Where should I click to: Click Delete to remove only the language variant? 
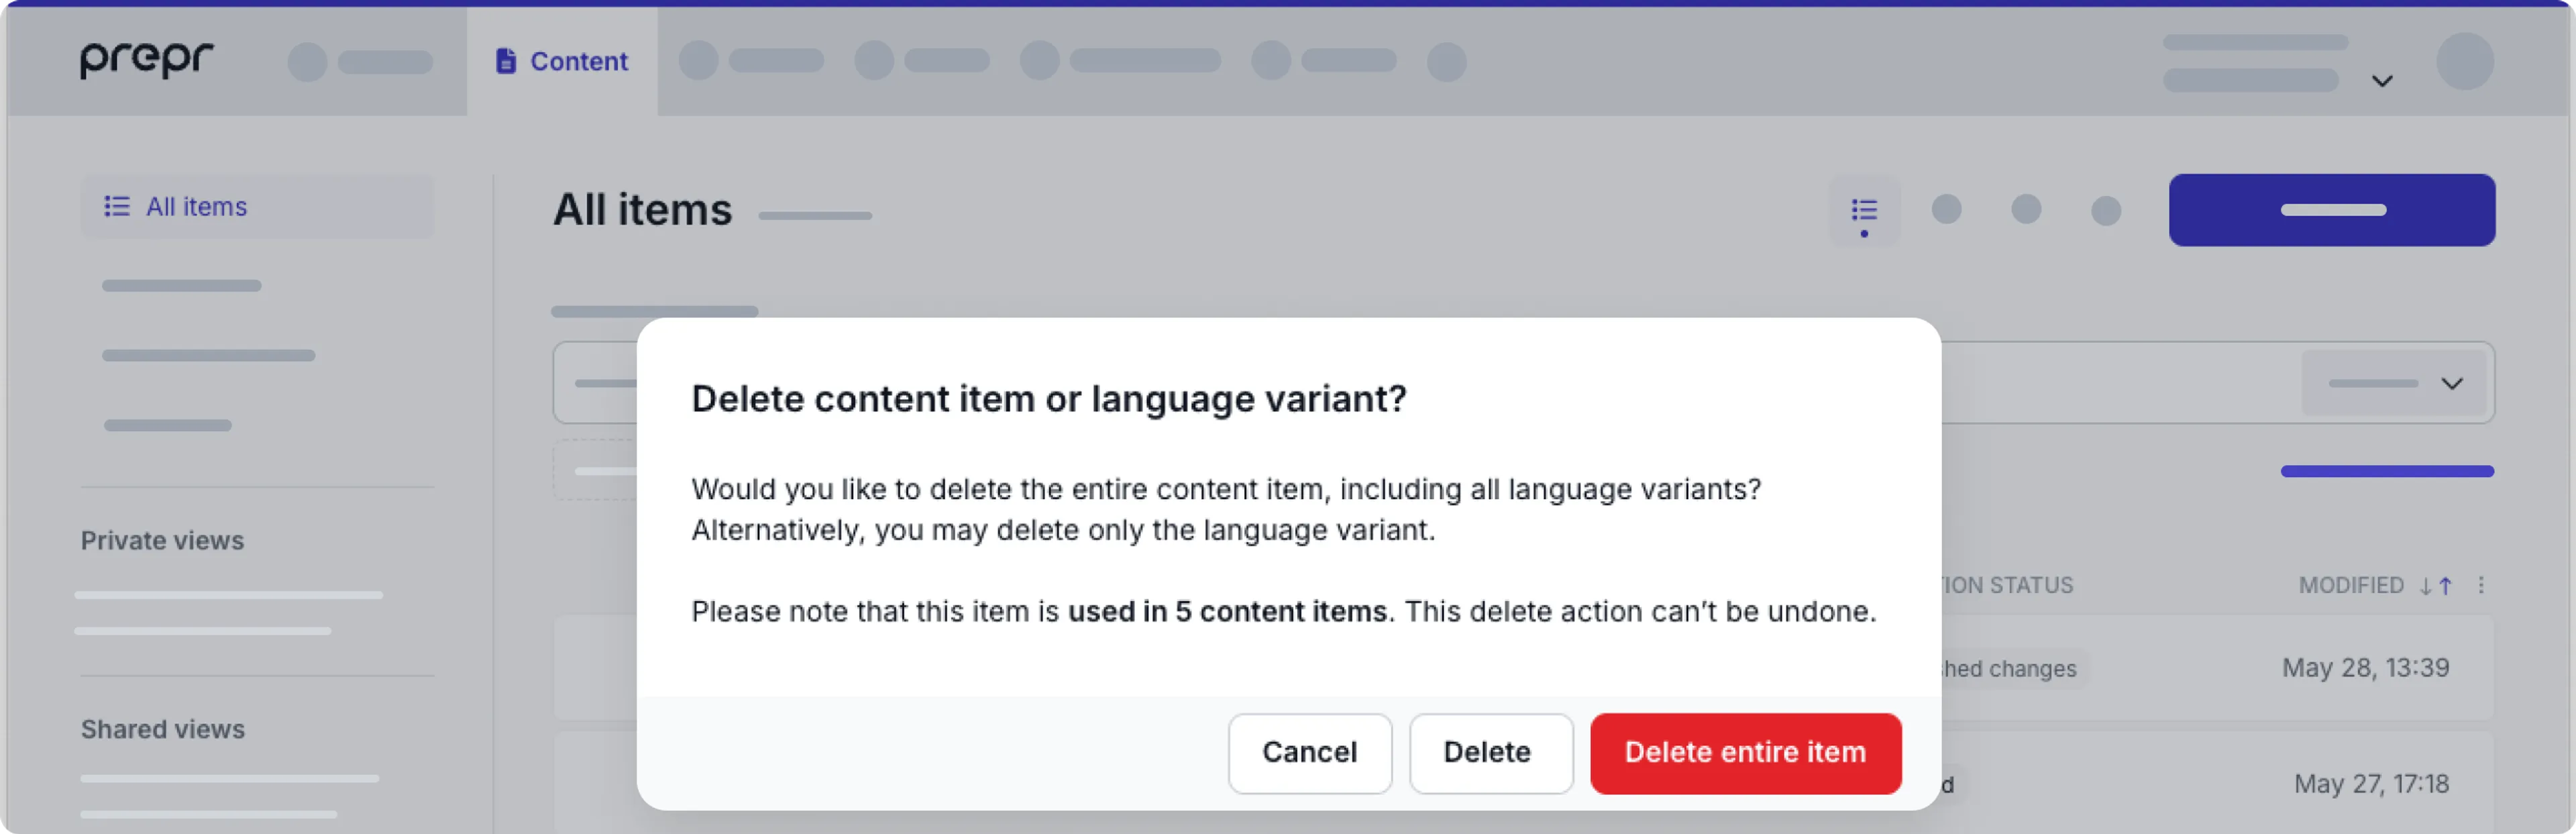1490,752
